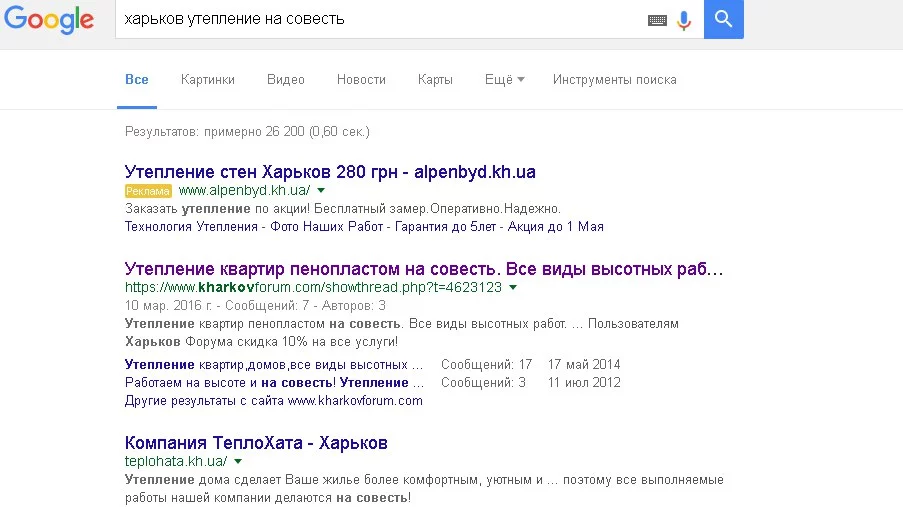903x507 pixels.
Task: Click the text Сообщений: 3
Action: (x=484, y=383)
